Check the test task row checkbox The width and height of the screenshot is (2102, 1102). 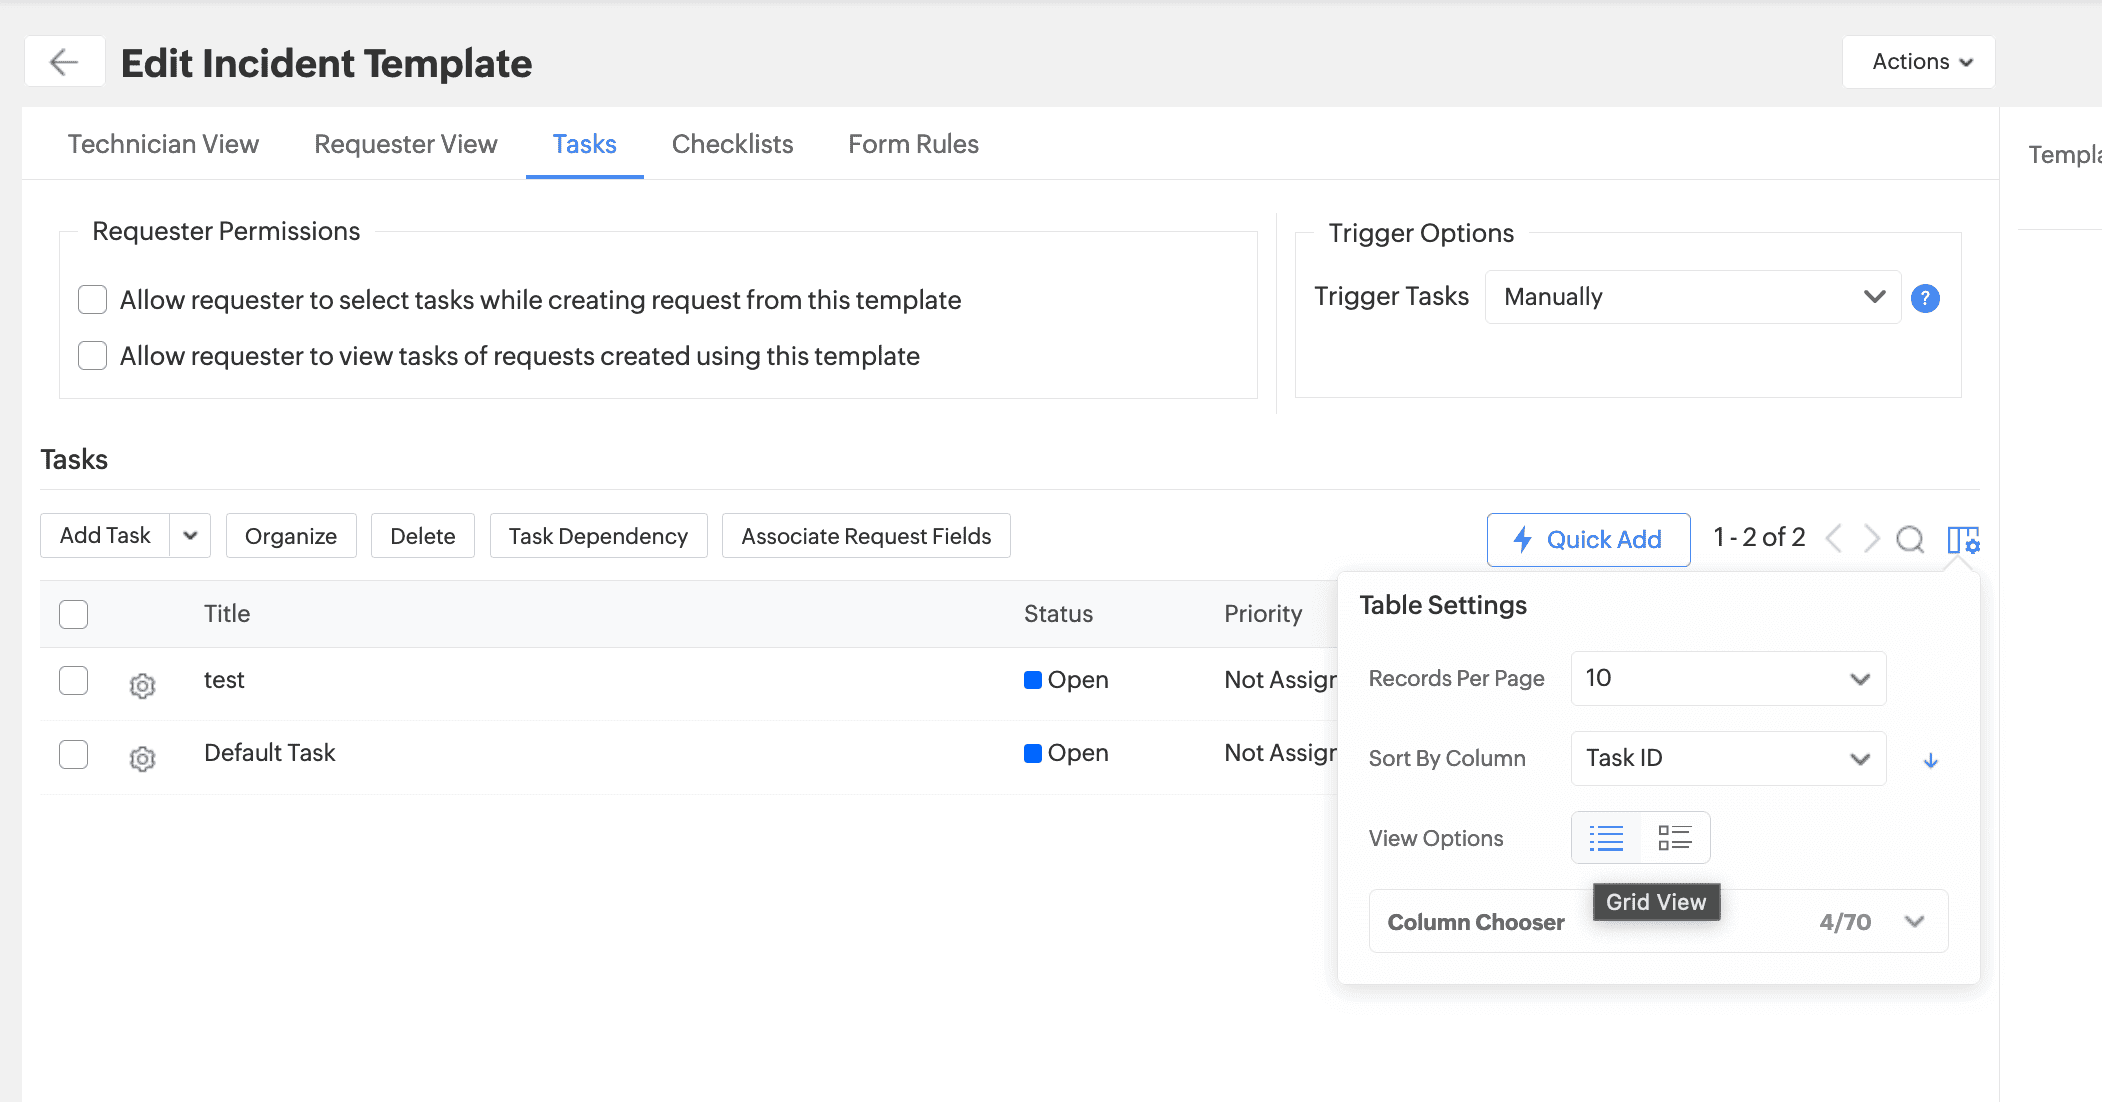pos(74,680)
